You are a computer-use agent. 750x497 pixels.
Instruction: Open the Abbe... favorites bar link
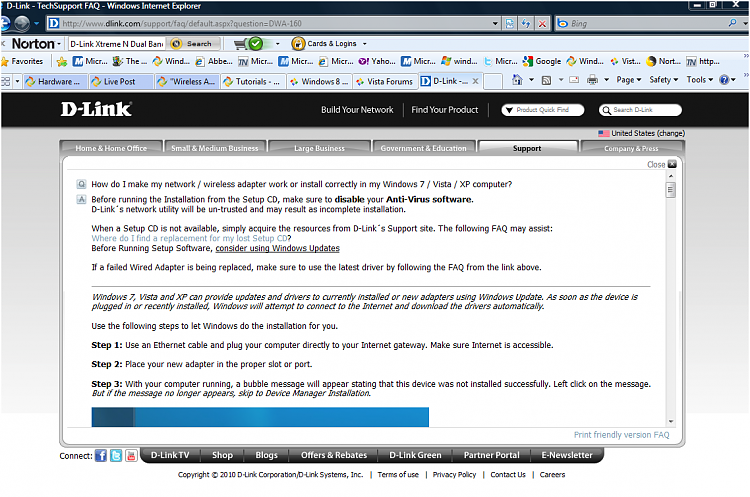214,61
